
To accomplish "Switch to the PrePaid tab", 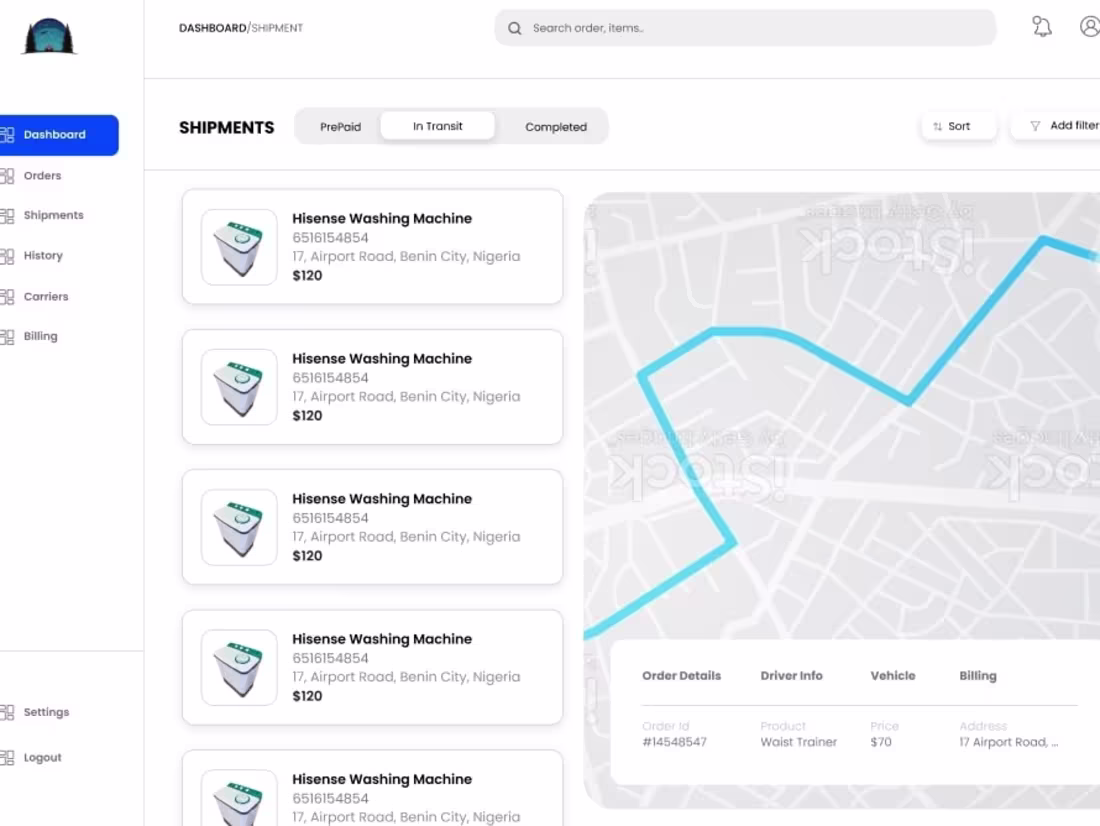I will pyautogui.click(x=340, y=126).
